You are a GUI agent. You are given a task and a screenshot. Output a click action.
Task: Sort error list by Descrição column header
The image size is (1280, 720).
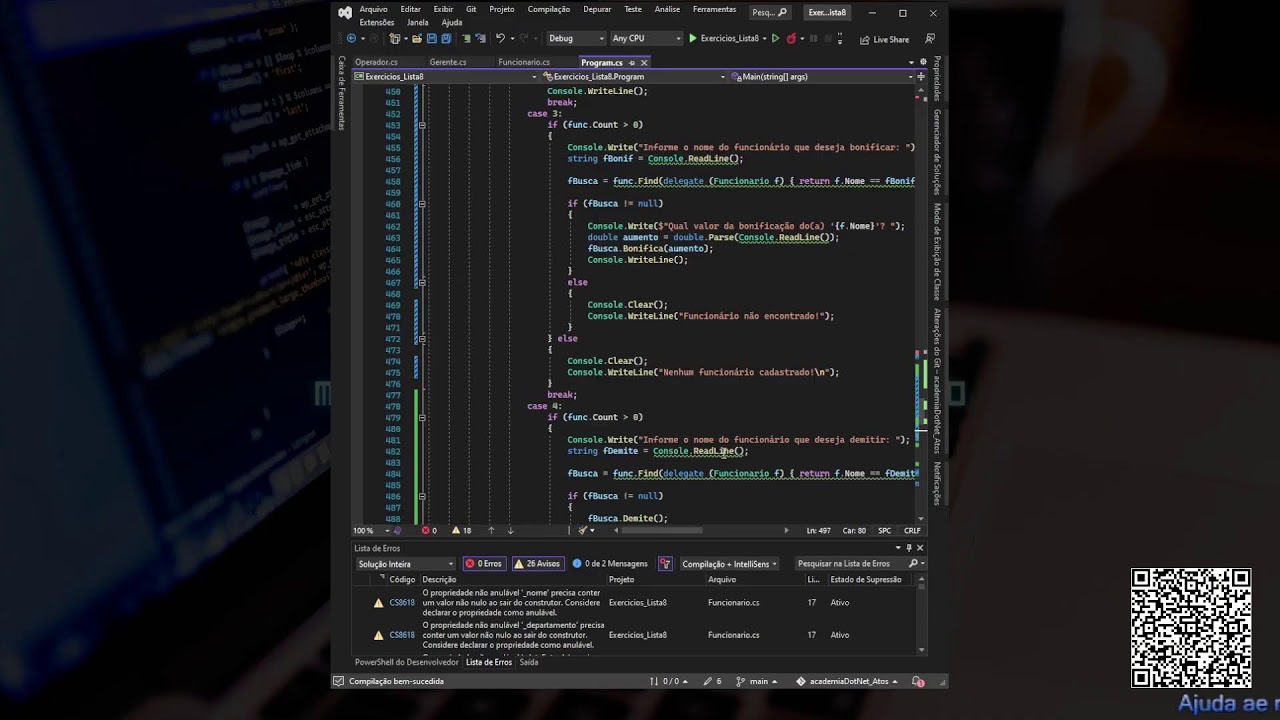(439, 579)
